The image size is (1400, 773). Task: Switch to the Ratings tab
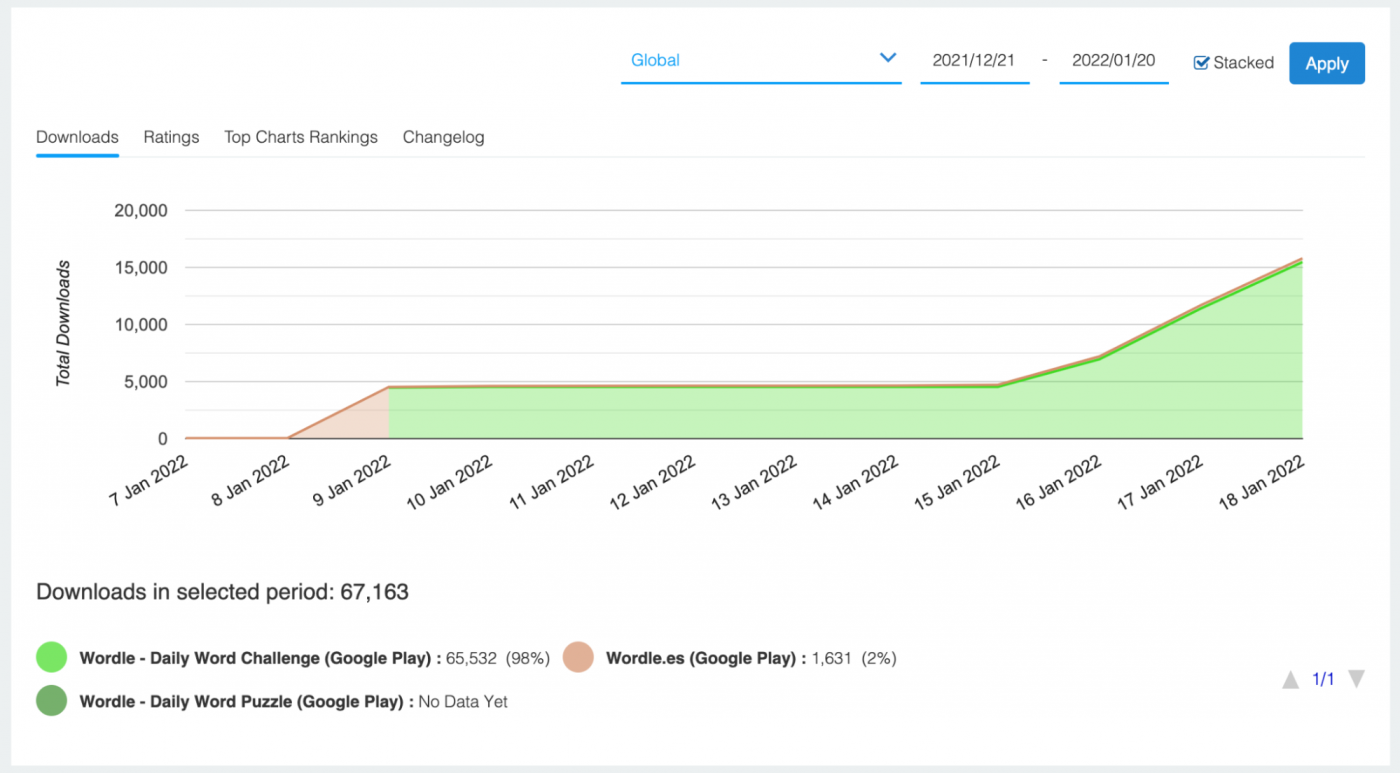coord(171,137)
